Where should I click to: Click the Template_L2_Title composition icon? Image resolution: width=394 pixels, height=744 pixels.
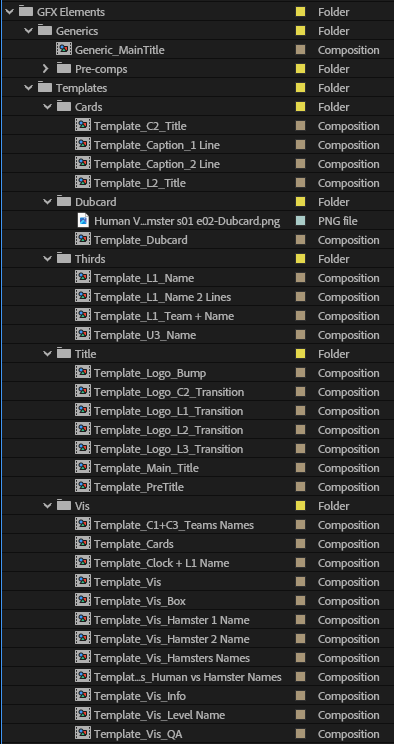[83, 182]
